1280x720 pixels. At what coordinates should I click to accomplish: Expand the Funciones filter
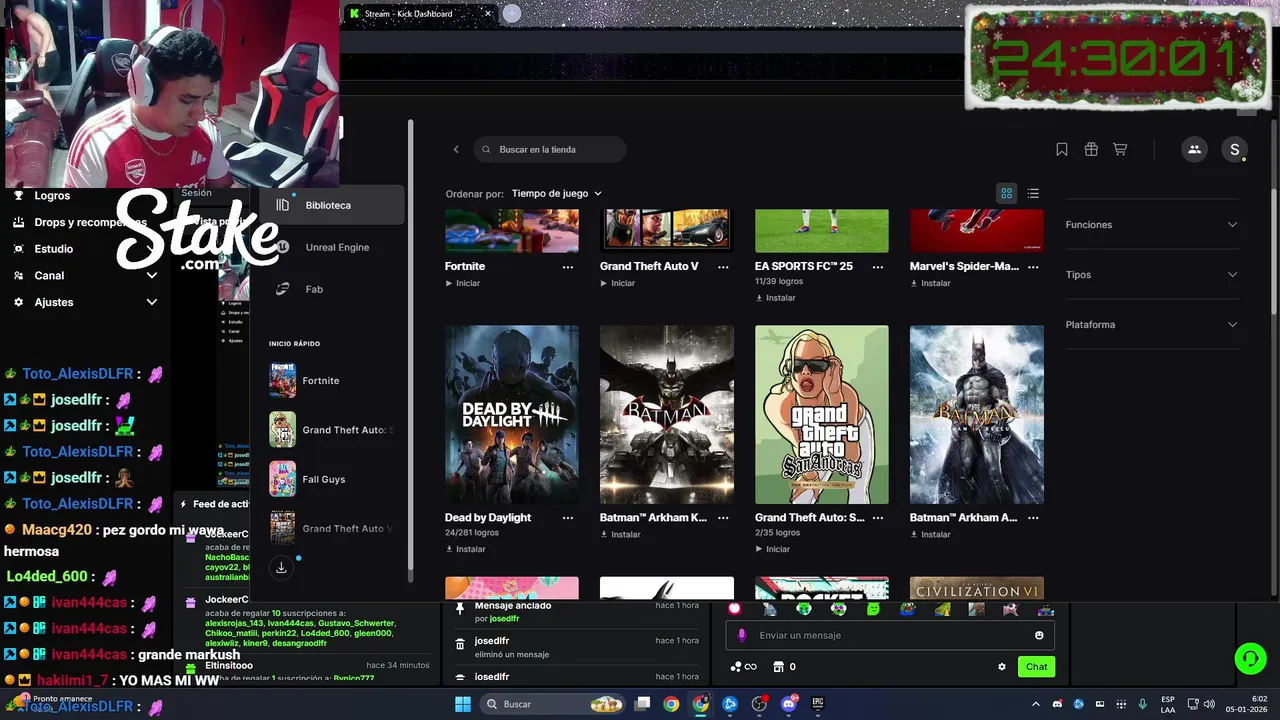coord(1152,225)
